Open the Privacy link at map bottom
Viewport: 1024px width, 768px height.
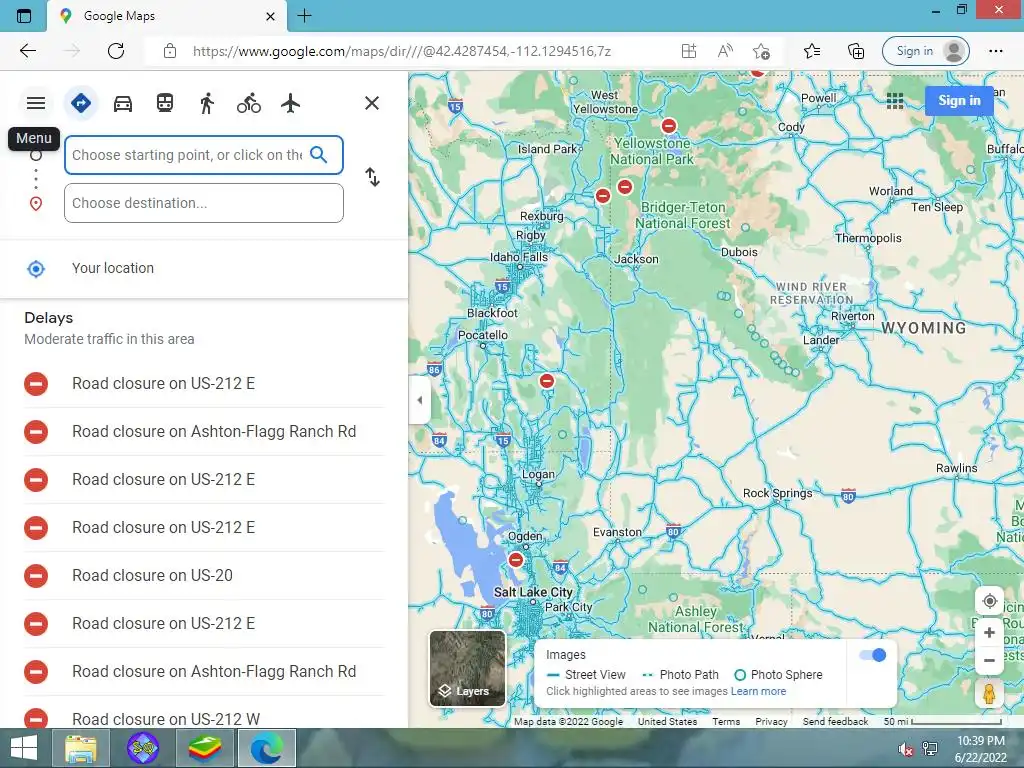coord(771,722)
